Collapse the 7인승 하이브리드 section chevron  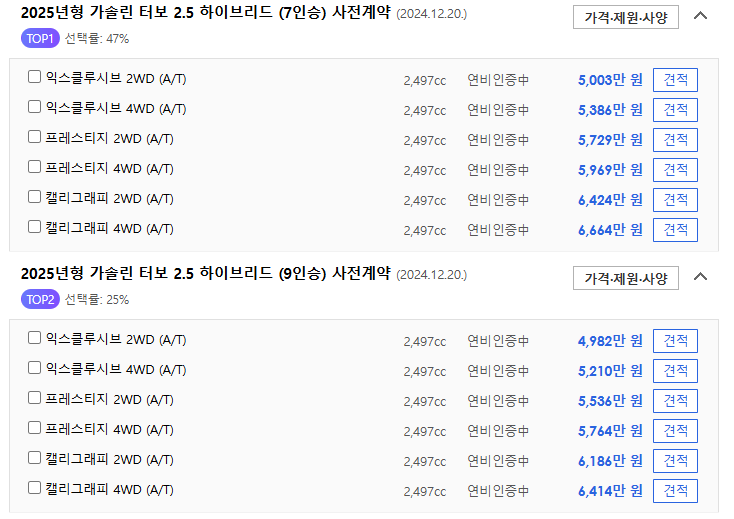(x=700, y=15)
